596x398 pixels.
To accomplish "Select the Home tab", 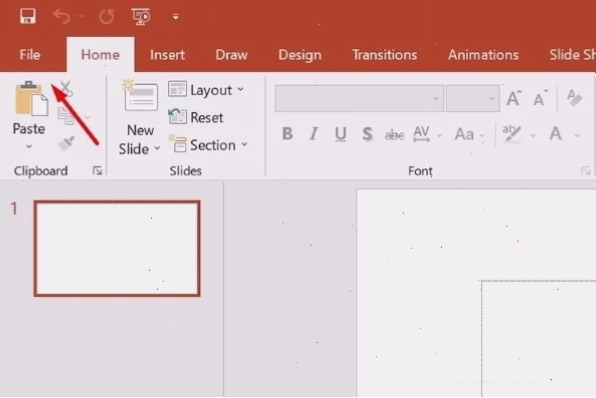I will [x=100, y=55].
